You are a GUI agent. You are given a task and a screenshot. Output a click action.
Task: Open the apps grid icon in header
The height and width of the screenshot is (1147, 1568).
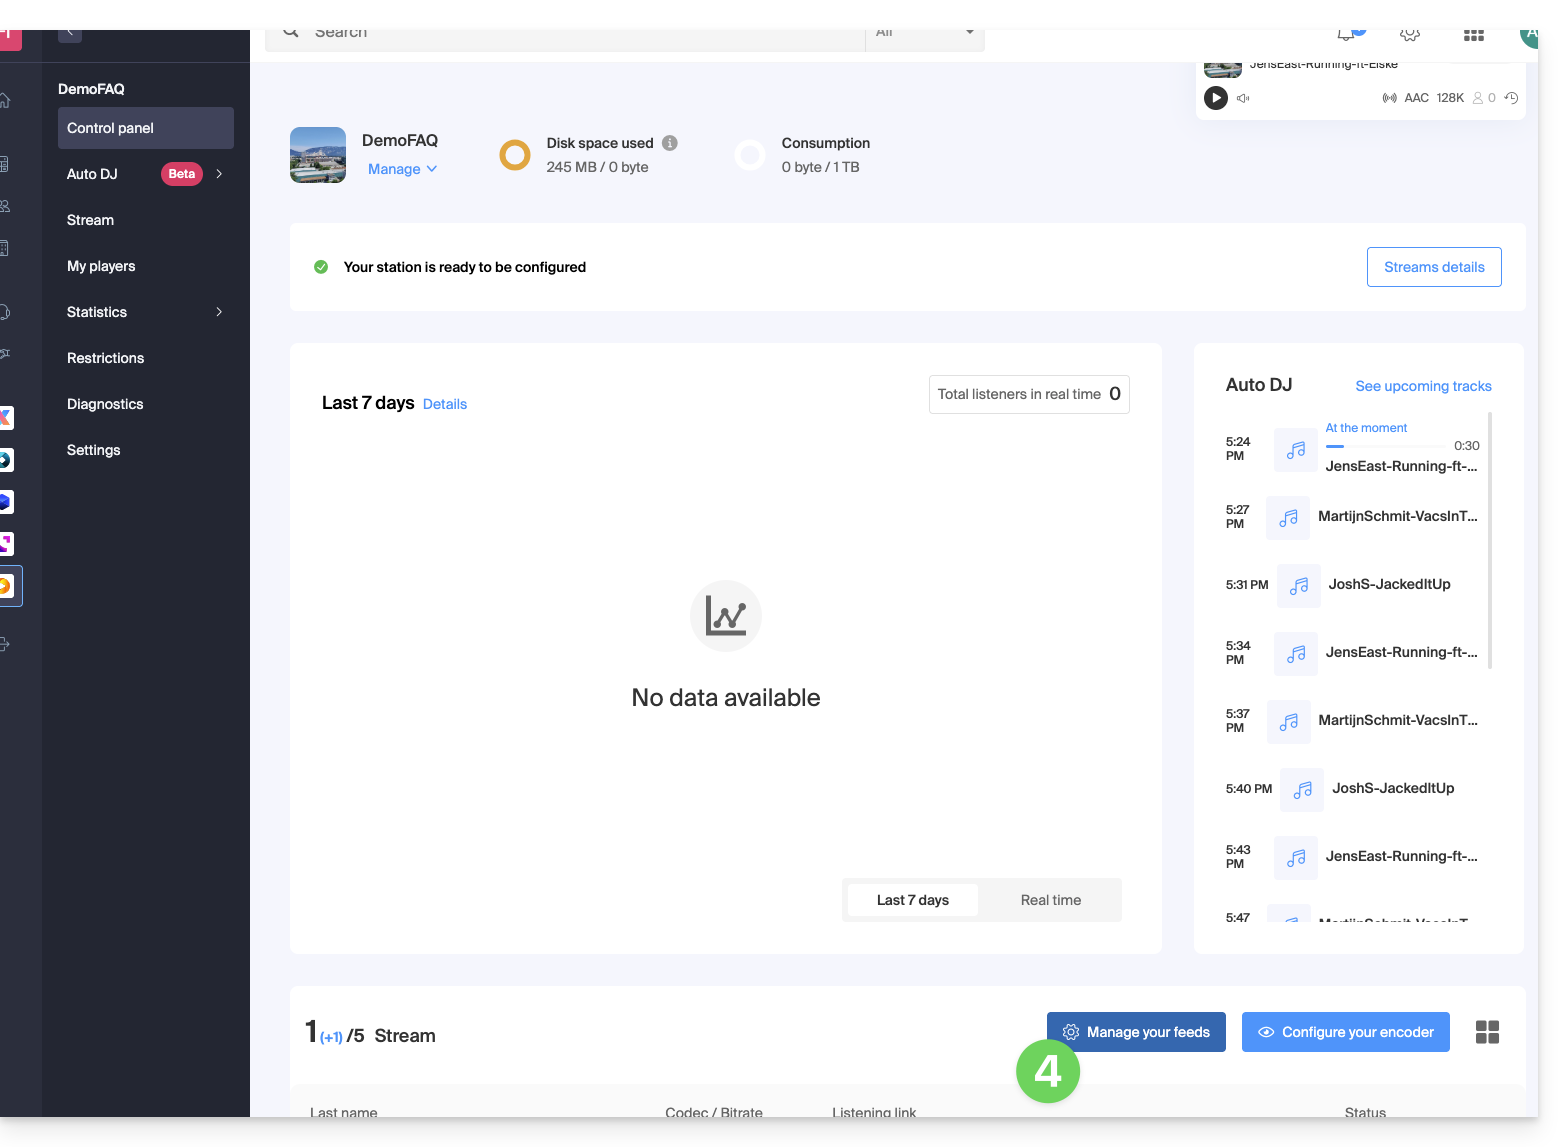1473,35
